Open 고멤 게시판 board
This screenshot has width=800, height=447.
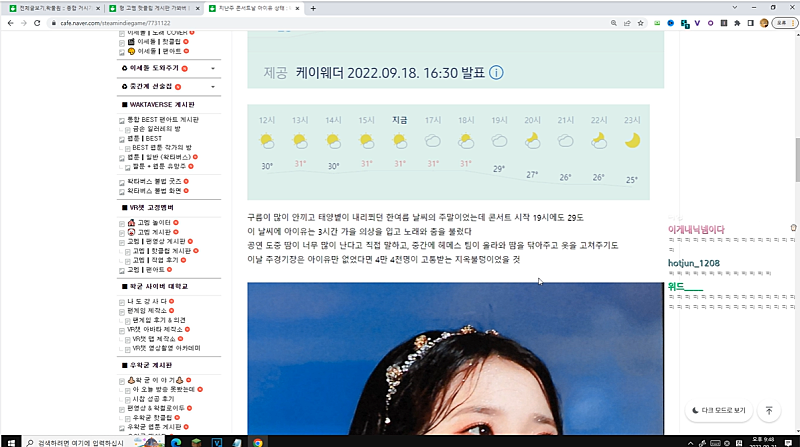tap(154, 232)
